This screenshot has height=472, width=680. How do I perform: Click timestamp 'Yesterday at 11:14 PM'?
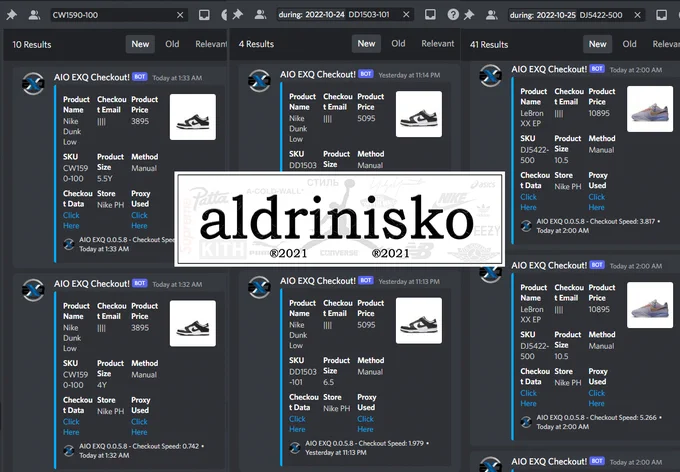[409, 75]
